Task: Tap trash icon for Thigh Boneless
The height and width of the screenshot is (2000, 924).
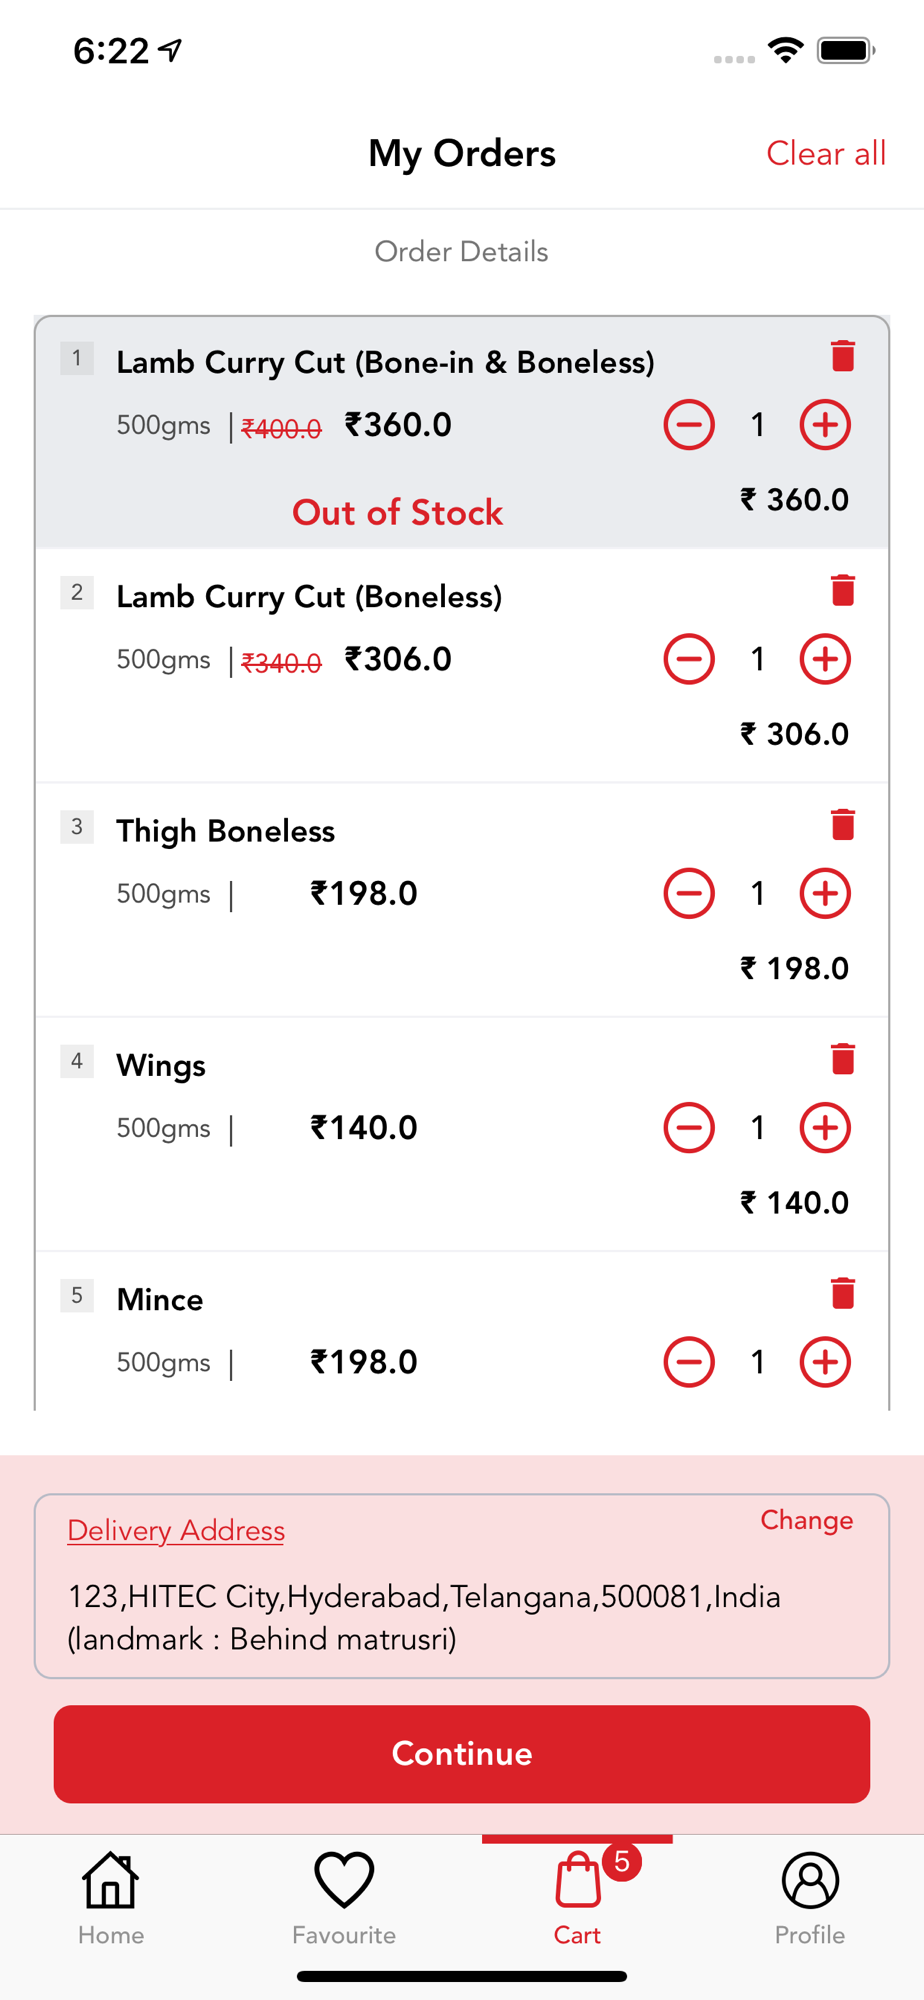Action: (x=842, y=824)
